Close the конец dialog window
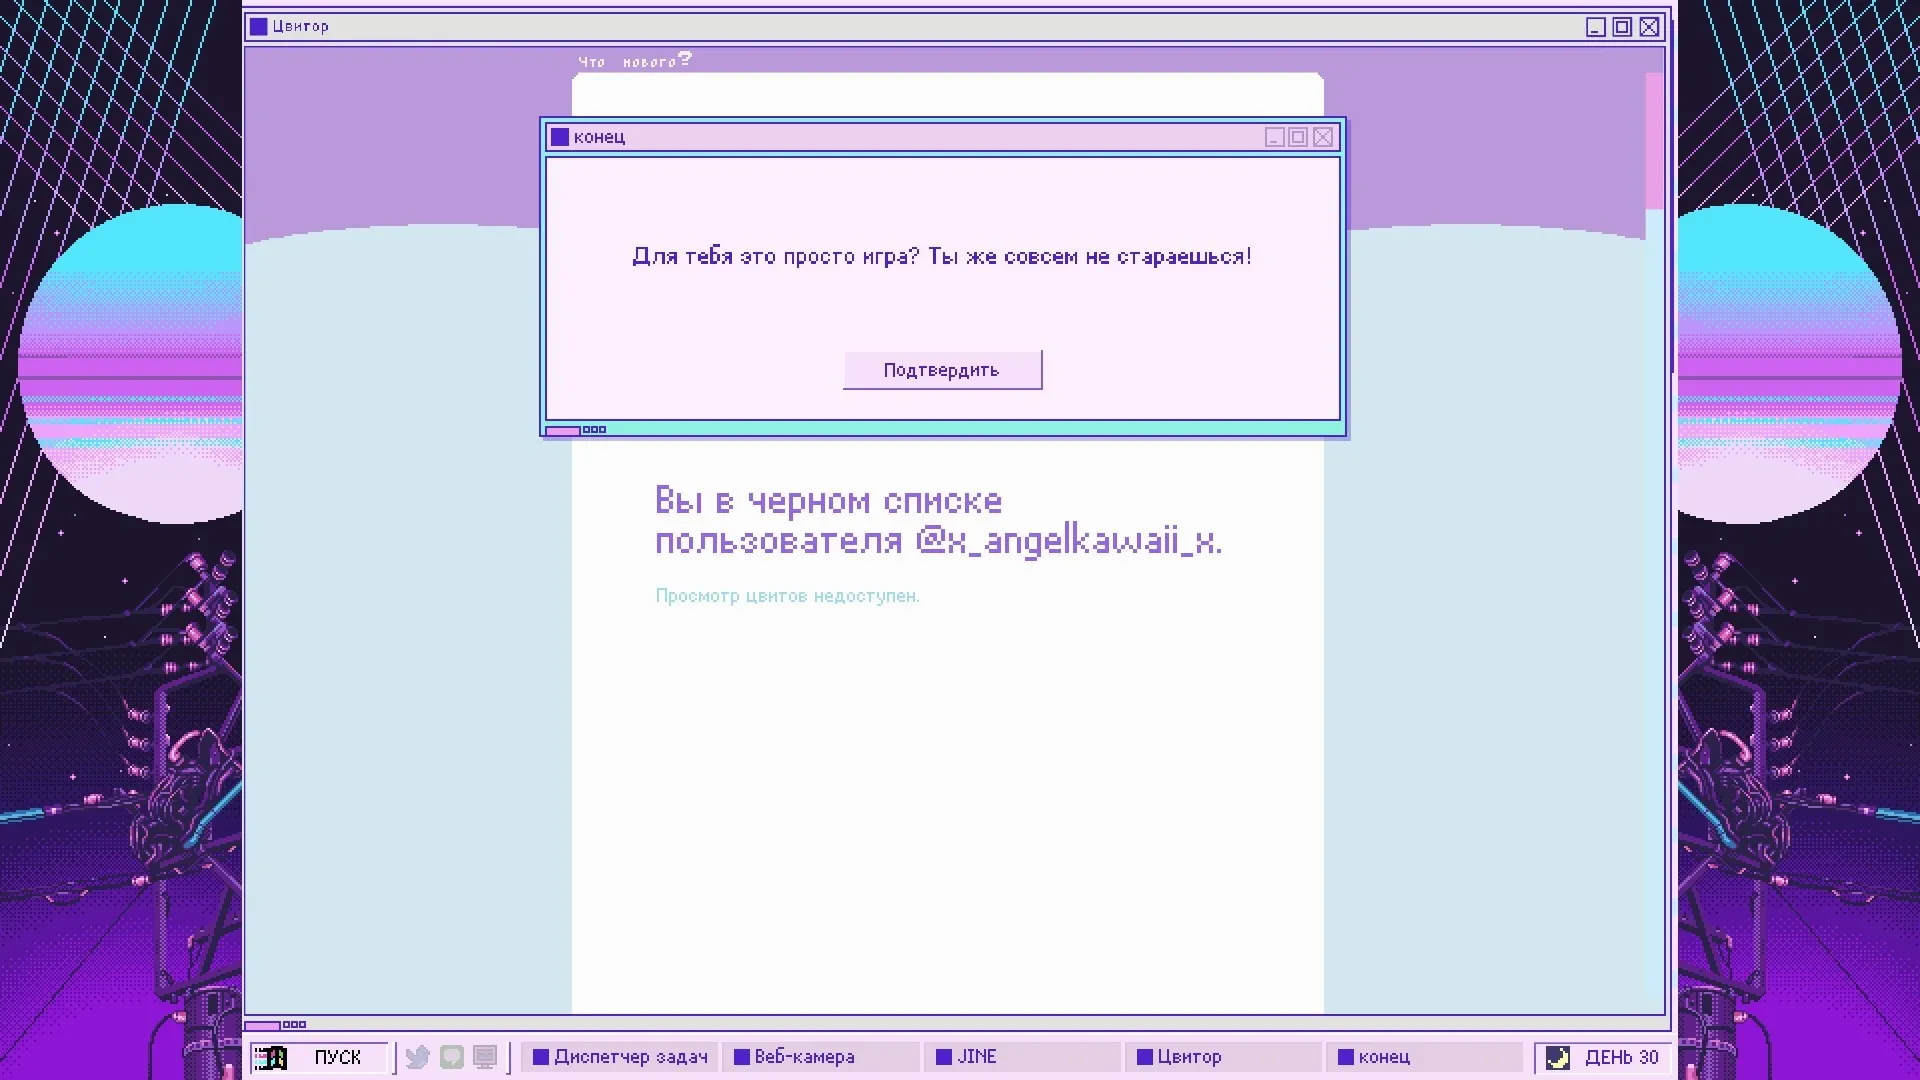 click(x=1323, y=137)
